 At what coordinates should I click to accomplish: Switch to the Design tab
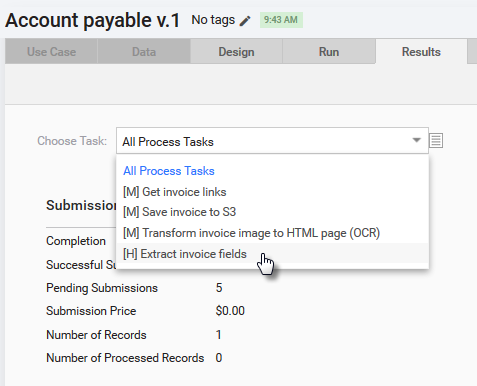pos(236,52)
